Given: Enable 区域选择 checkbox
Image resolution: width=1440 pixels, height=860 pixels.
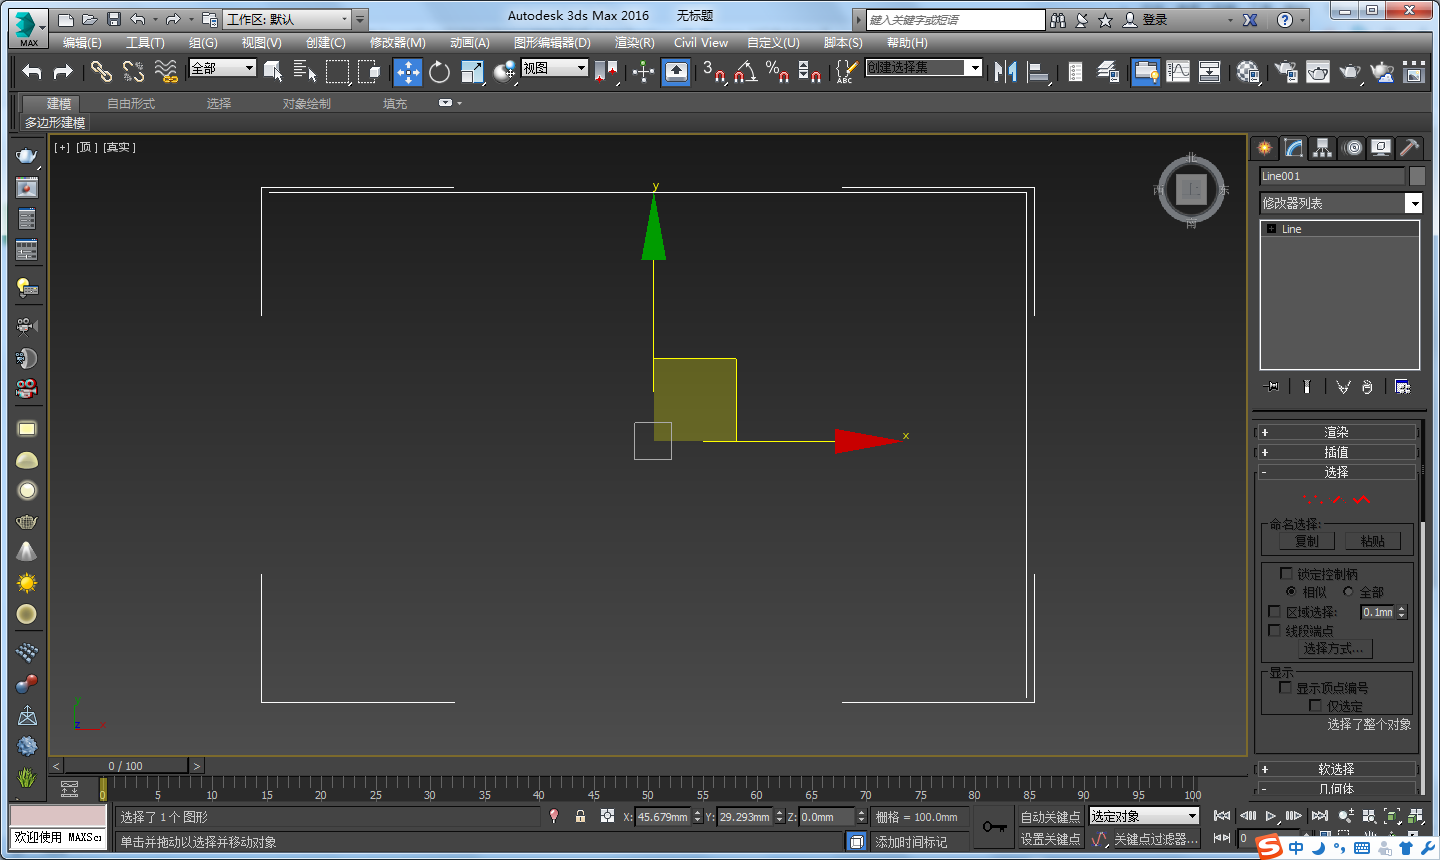Looking at the screenshot, I should (x=1274, y=611).
